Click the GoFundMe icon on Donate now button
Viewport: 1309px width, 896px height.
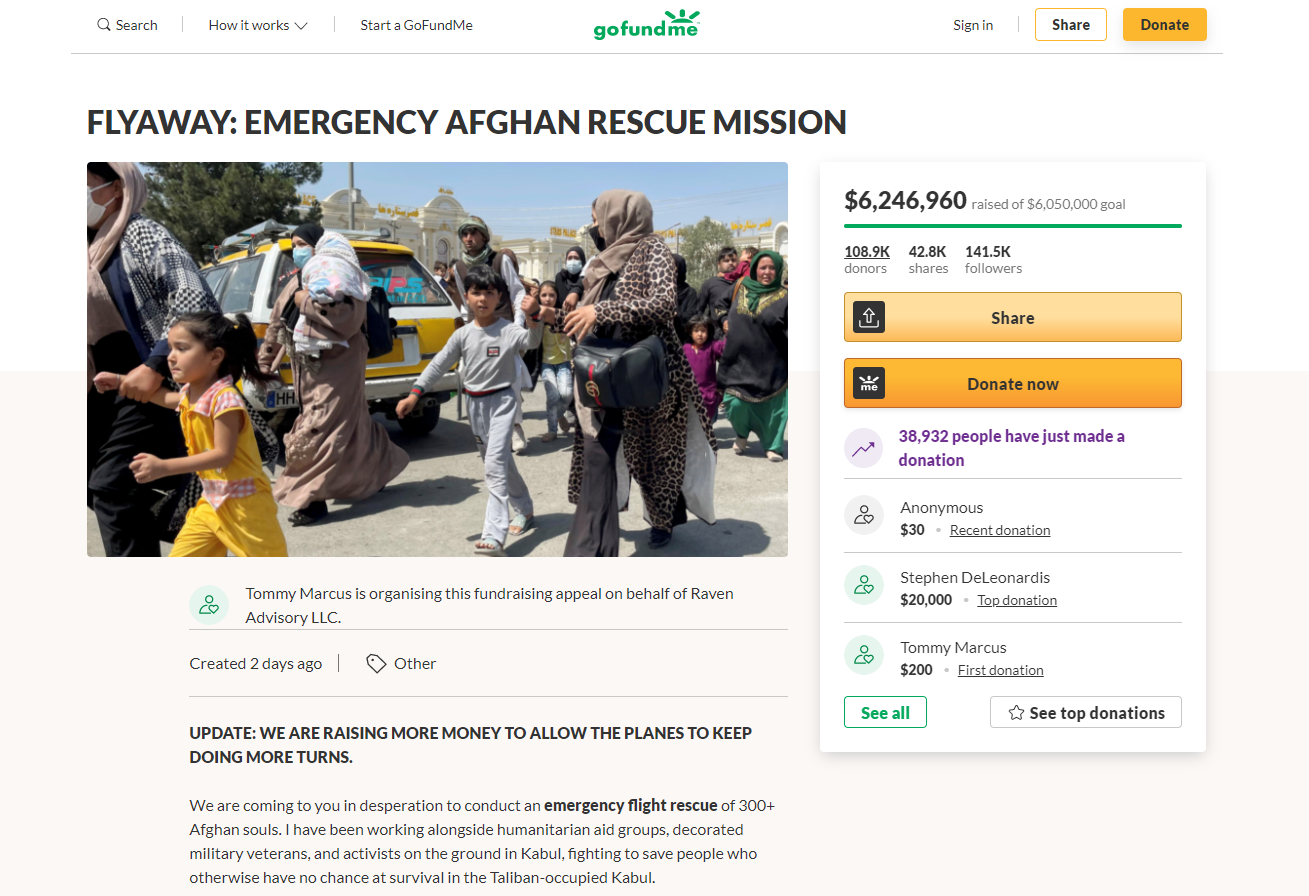click(869, 383)
